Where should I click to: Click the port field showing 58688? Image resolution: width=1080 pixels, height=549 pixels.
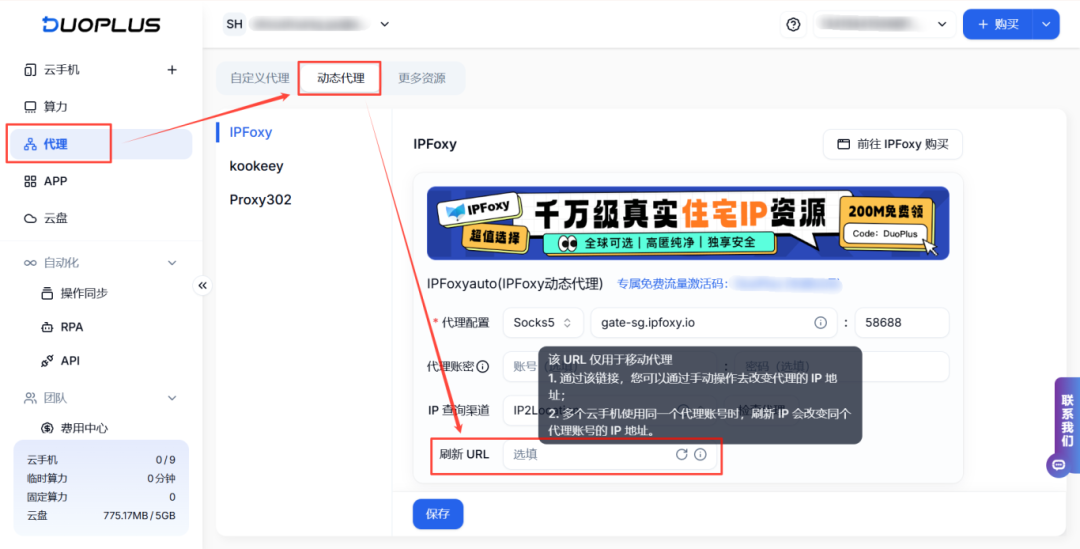(902, 322)
